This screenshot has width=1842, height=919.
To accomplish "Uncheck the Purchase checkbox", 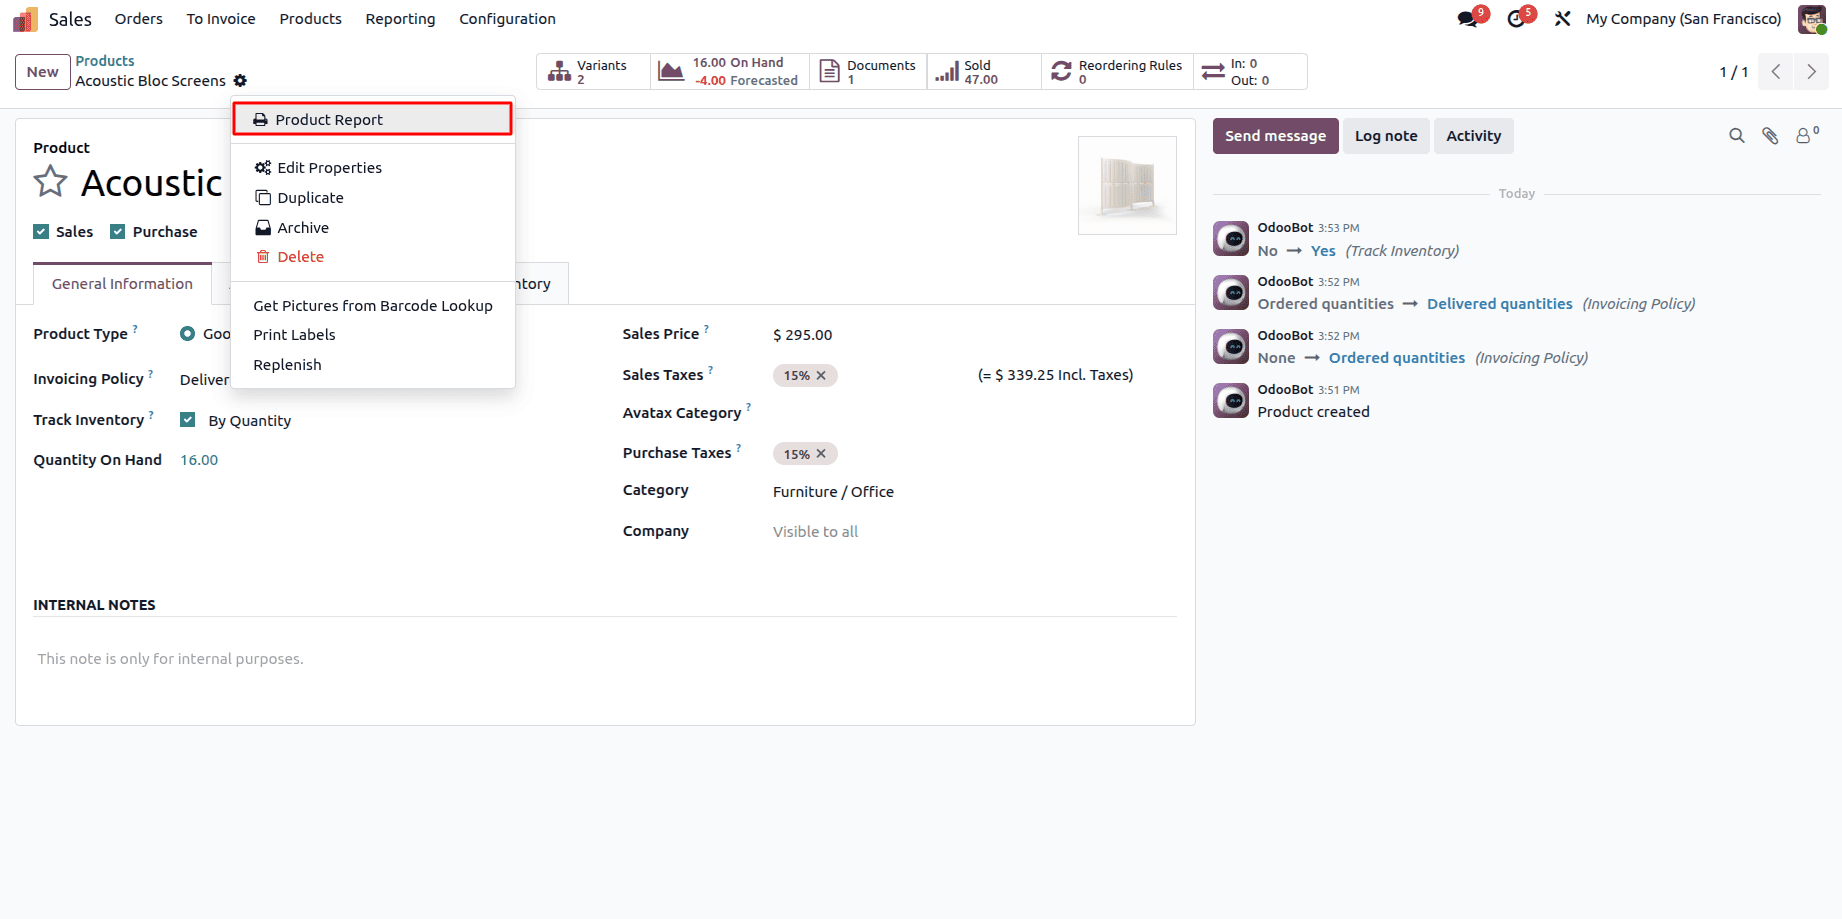I will coord(120,231).
